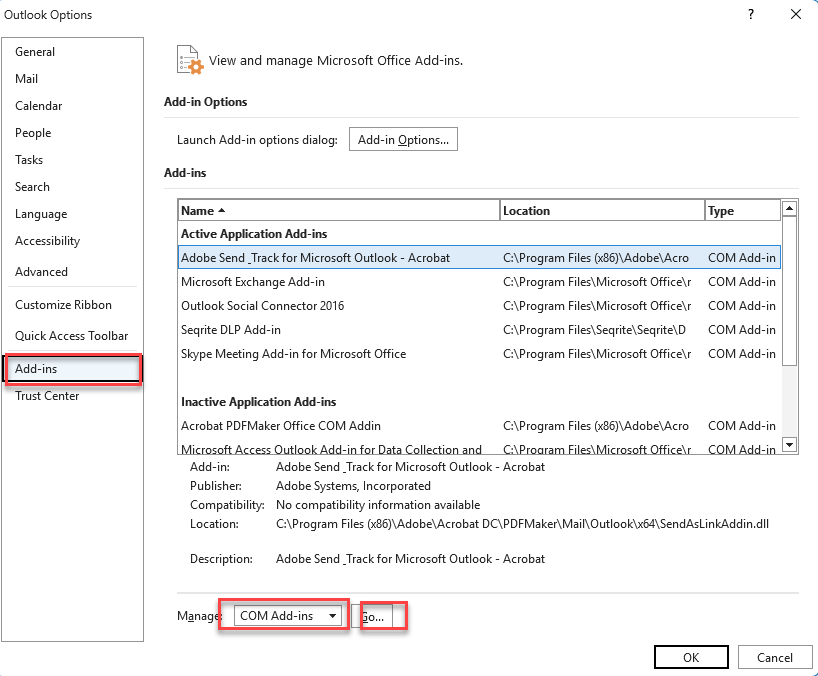Click the Type column header
The height and width of the screenshot is (676, 818).
pyautogui.click(x=742, y=211)
